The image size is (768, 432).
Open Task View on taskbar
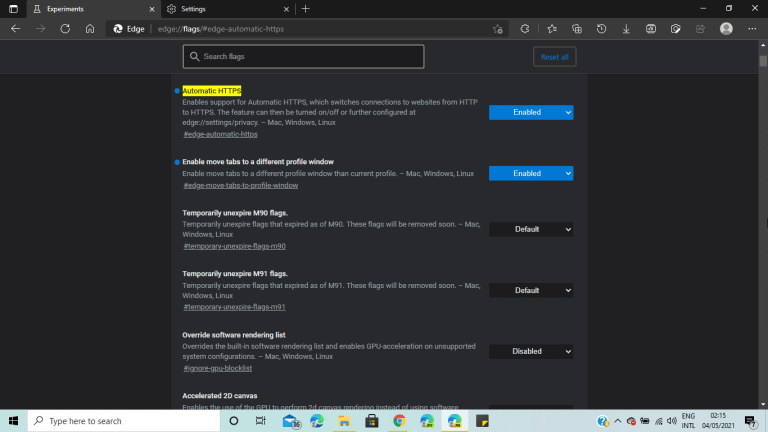point(261,421)
